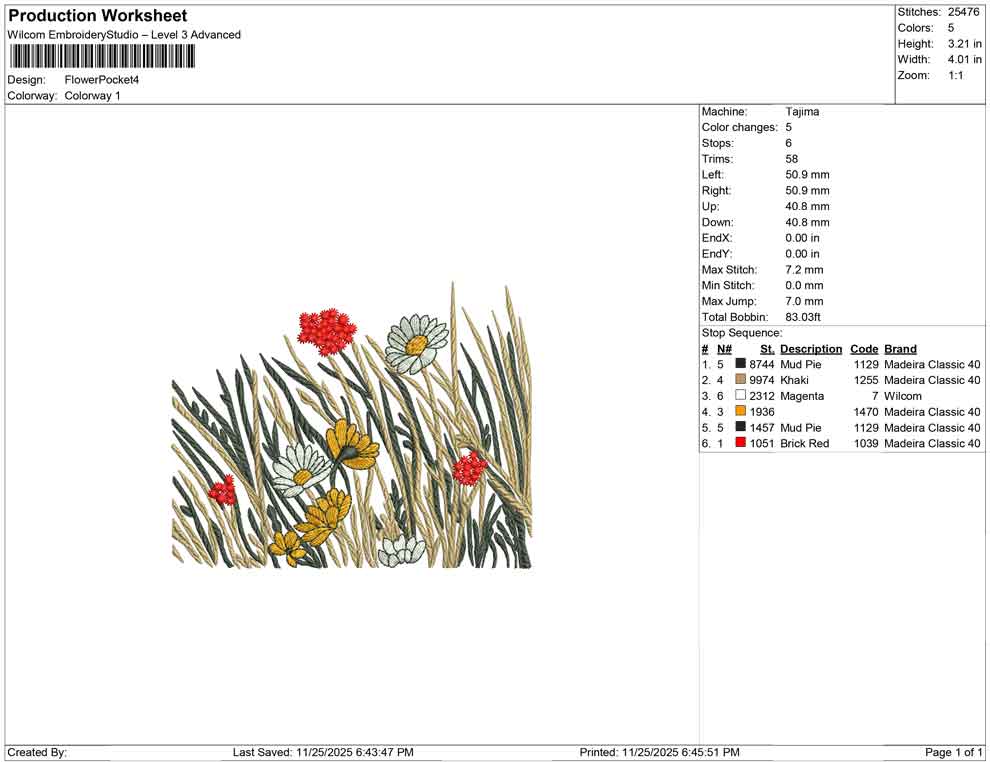Click the Total Bobbin value 83.03ft

pyautogui.click(x=803, y=317)
